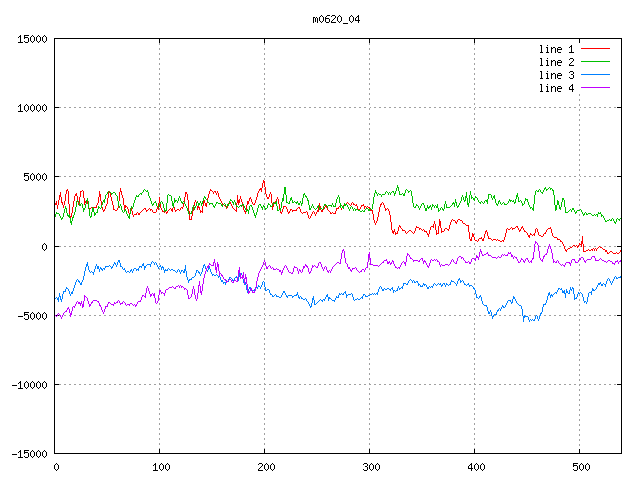Pick the positive 5000 y-axis tick label
Image resolution: width=640 pixels, height=480 pixels.
[35, 177]
